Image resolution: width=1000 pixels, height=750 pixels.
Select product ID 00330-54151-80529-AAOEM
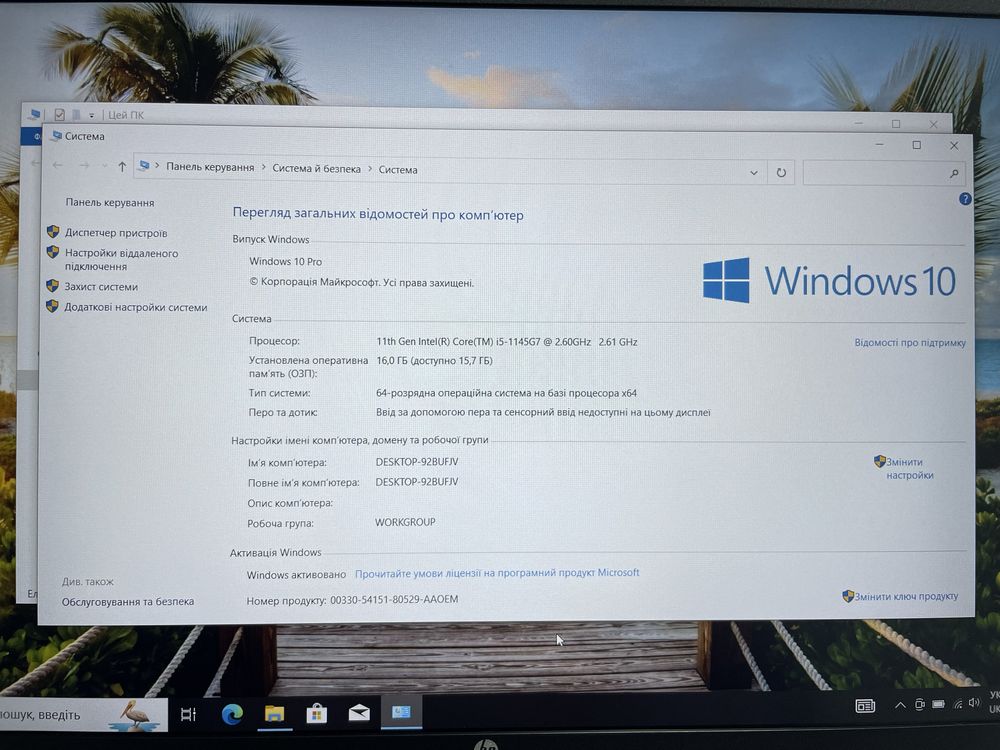tap(394, 599)
